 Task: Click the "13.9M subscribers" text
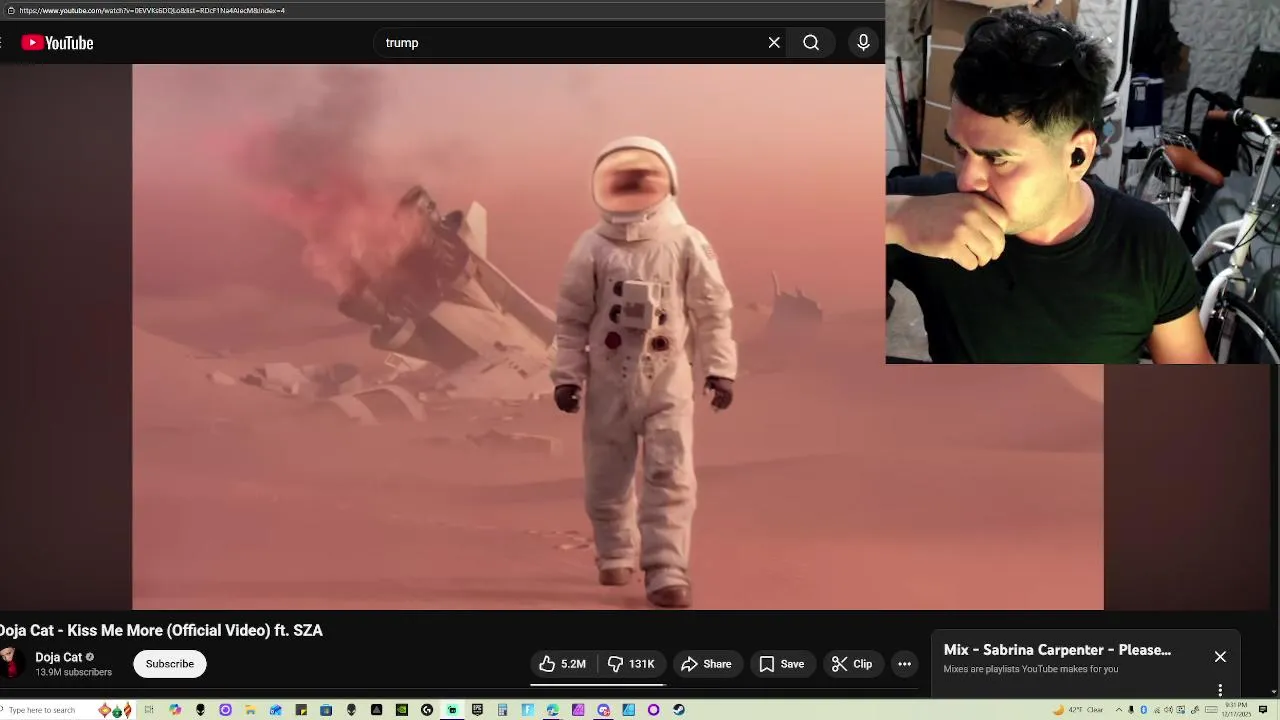tap(74, 672)
